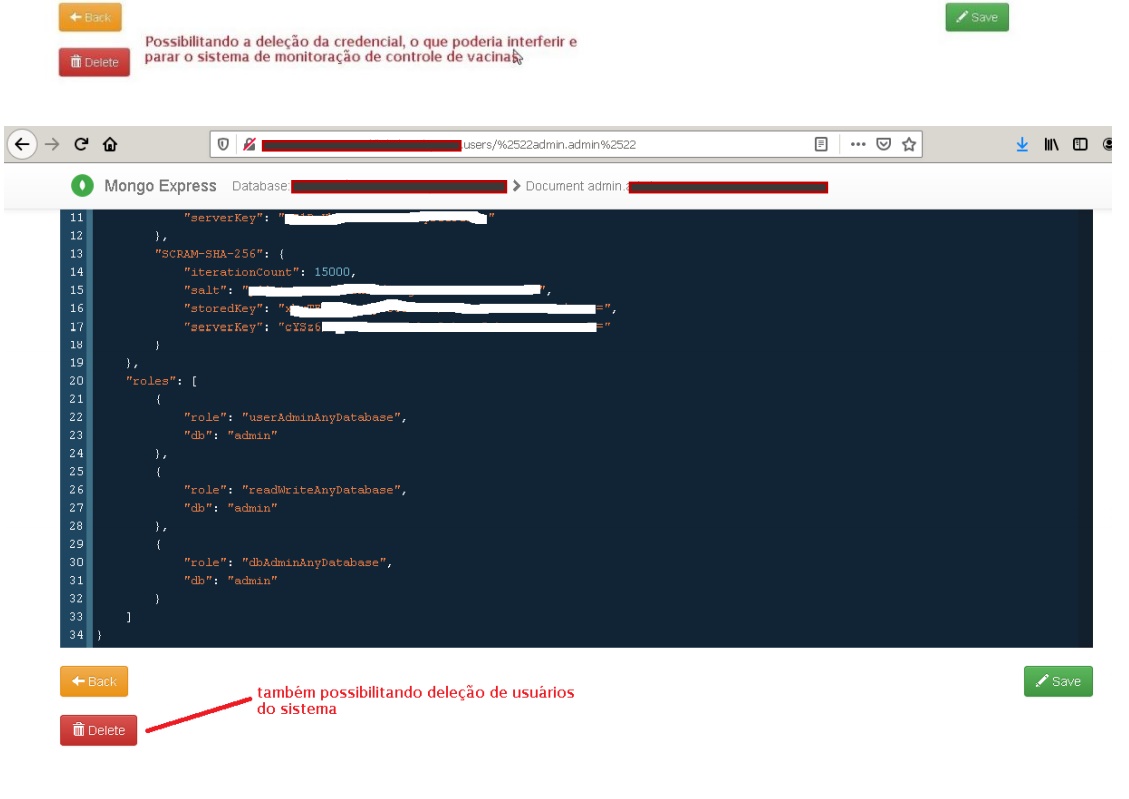The height and width of the screenshot is (799, 1129).
Task: Save page to Pocket icon
Action: point(883,144)
